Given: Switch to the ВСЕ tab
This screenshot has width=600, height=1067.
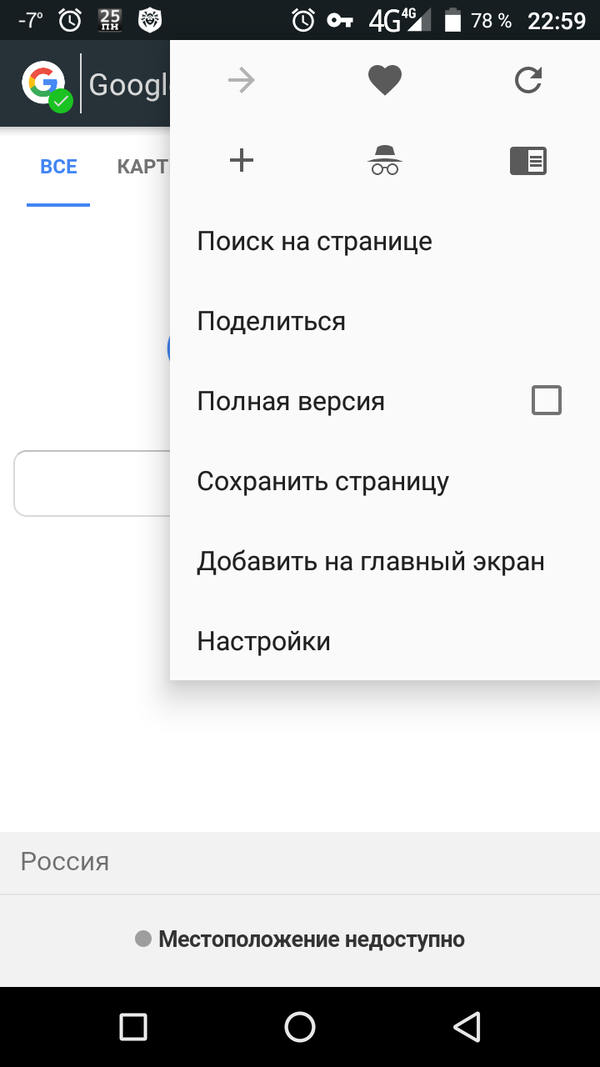Looking at the screenshot, I should (x=59, y=167).
